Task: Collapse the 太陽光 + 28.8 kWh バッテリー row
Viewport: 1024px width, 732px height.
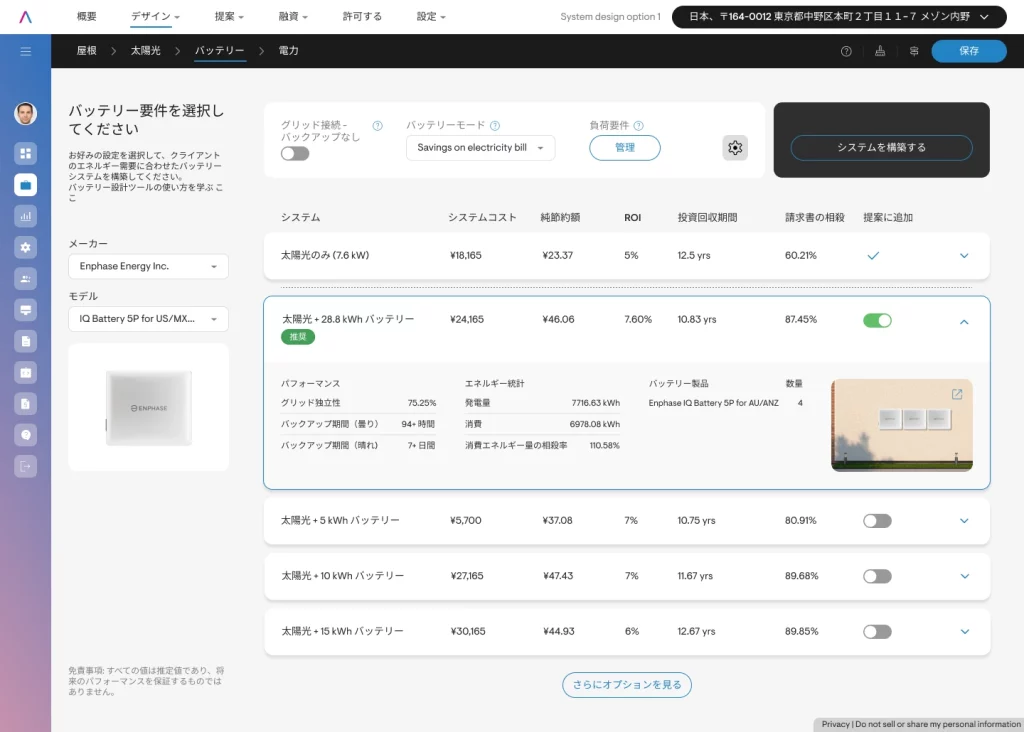Action: (964, 322)
